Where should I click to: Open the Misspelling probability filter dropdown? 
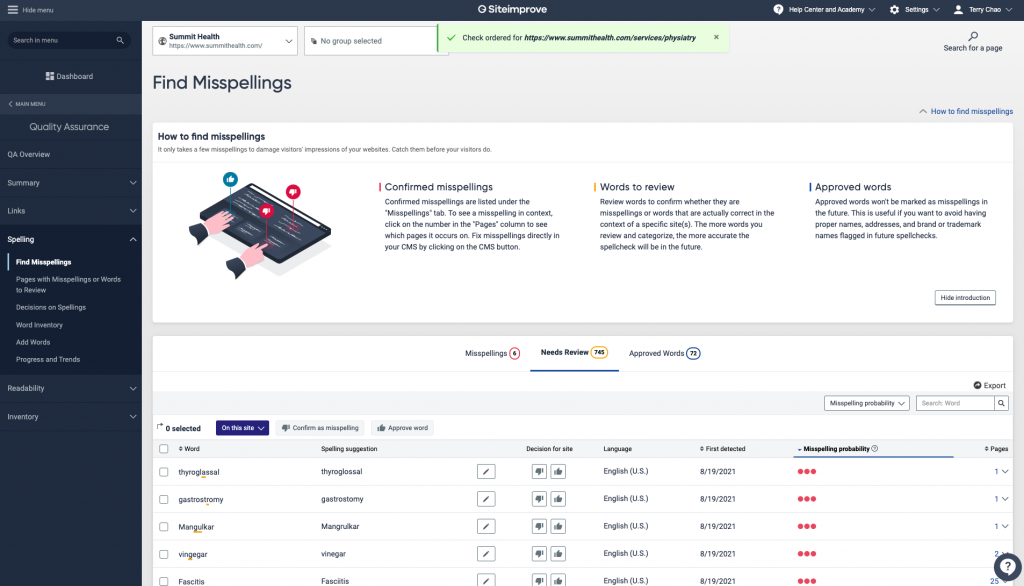(866, 403)
